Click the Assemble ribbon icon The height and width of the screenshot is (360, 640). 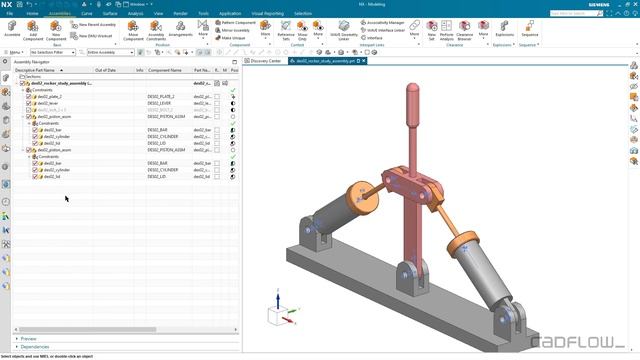(12, 29)
